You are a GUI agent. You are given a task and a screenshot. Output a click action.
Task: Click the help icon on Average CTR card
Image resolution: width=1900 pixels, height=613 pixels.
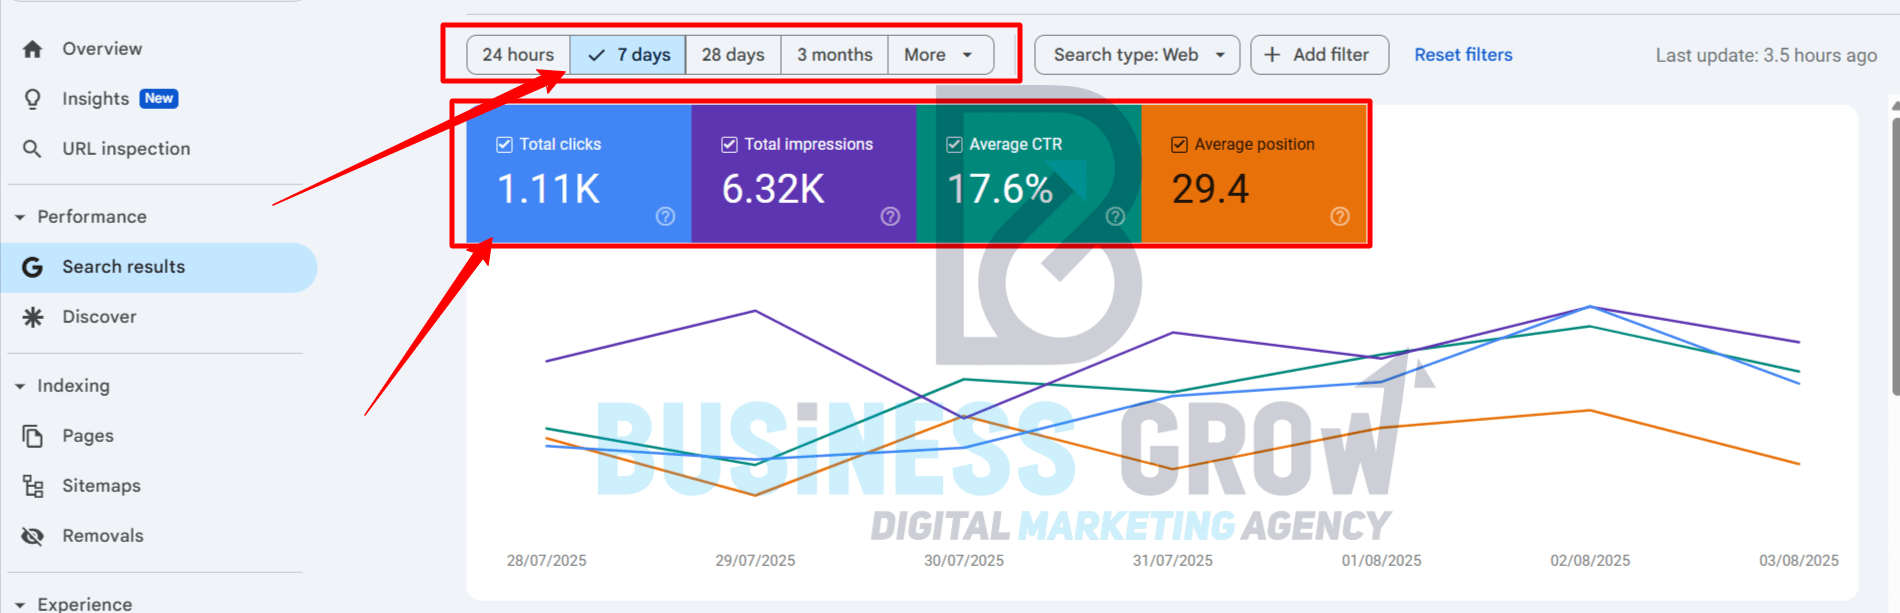point(1115,216)
